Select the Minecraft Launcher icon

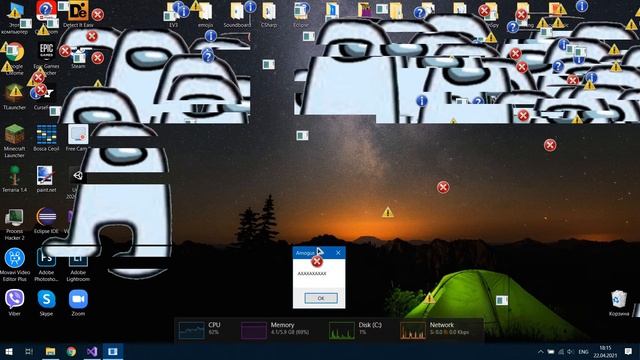pos(15,141)
